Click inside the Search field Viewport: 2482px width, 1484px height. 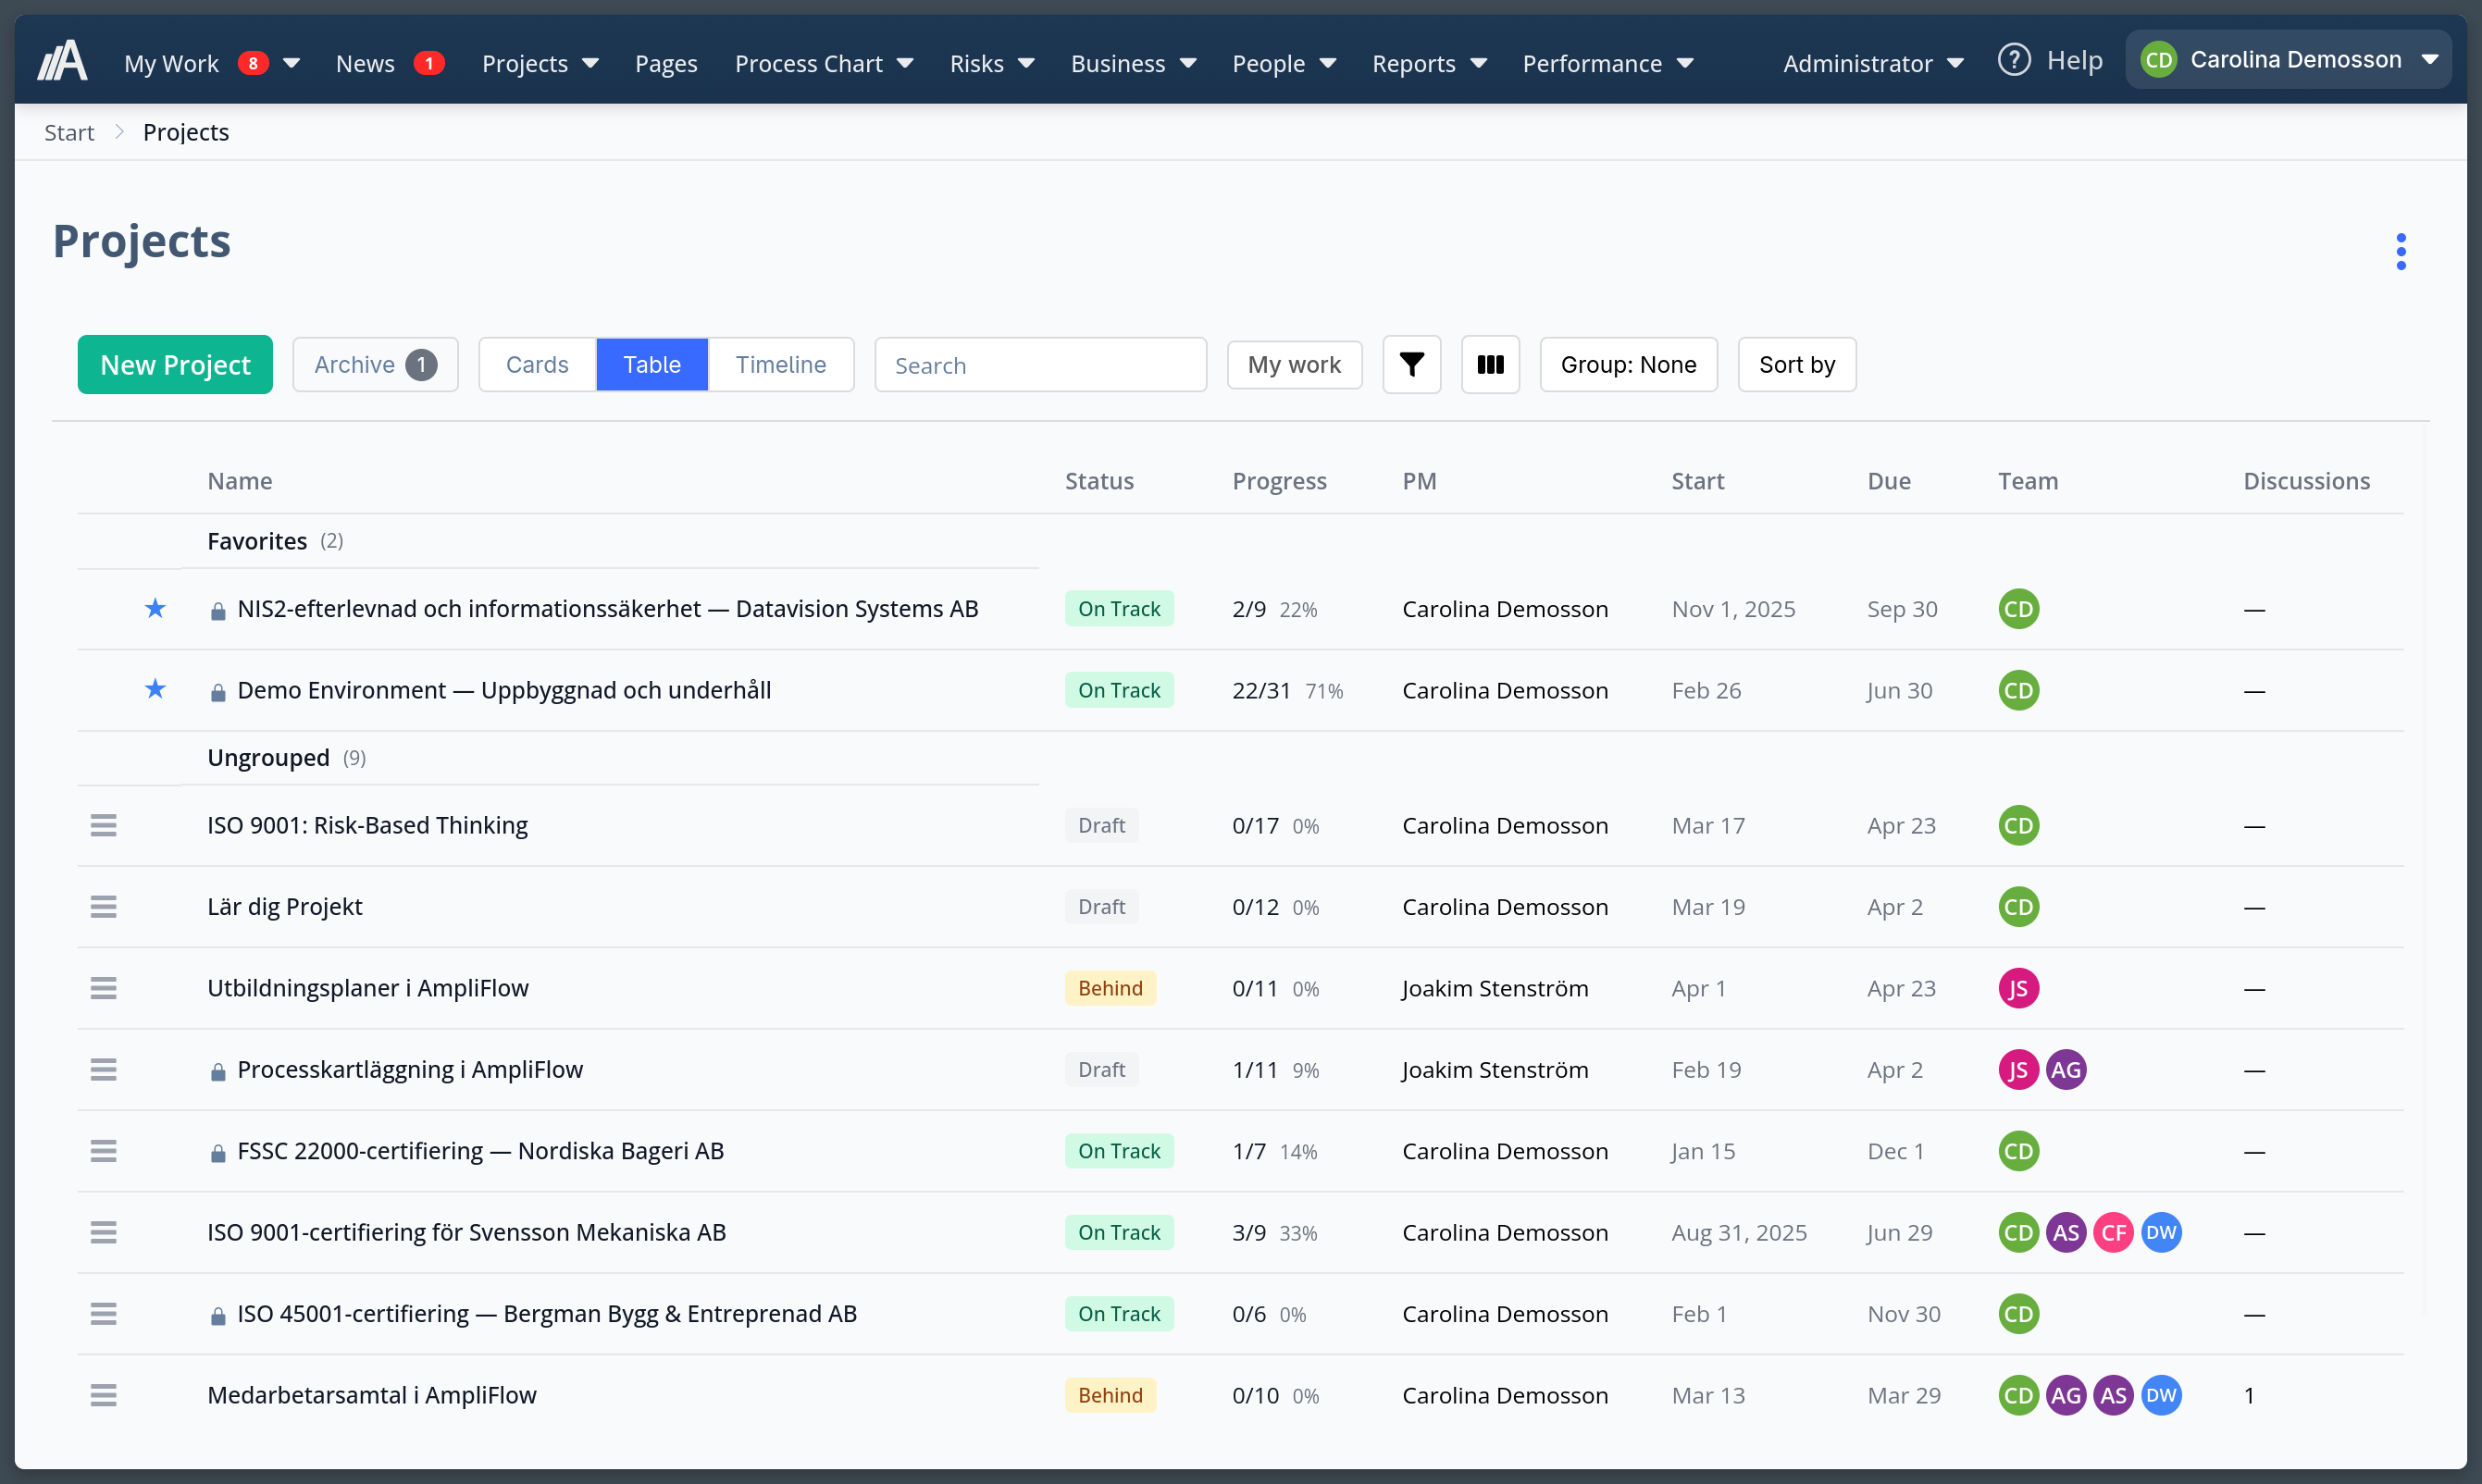coord(1040,364)
